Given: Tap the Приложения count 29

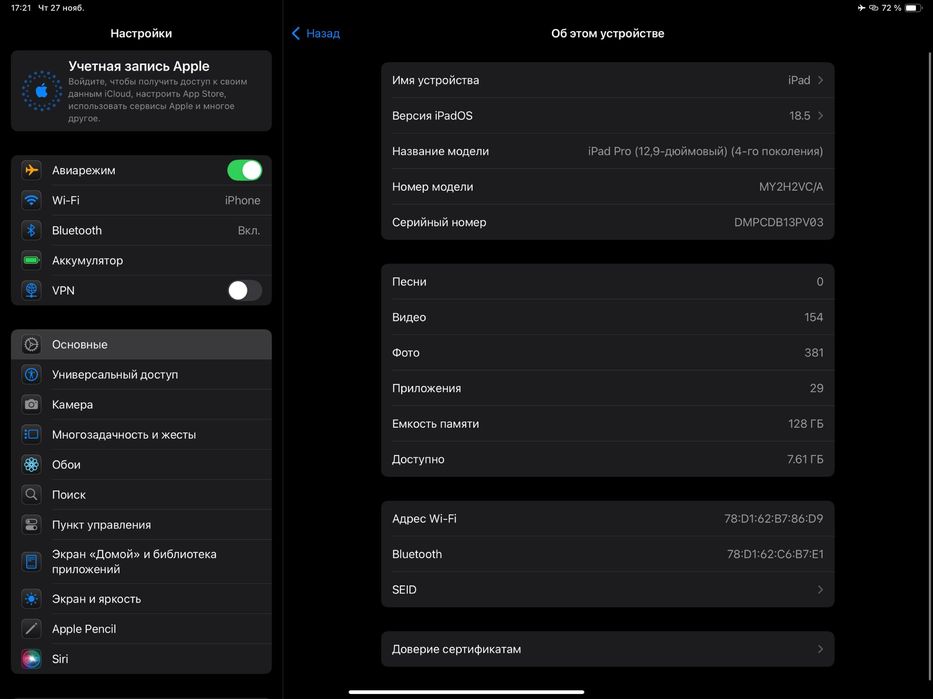Looking at the screenshot, I should [816, 388].
